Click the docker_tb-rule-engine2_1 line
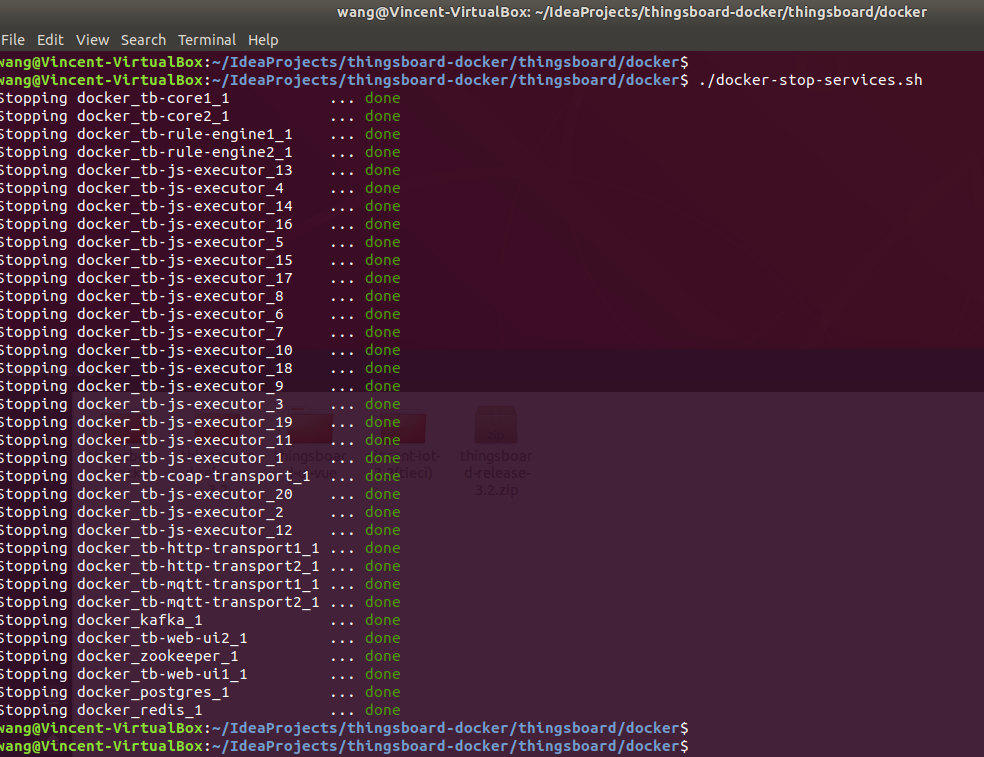 [200, 153]
